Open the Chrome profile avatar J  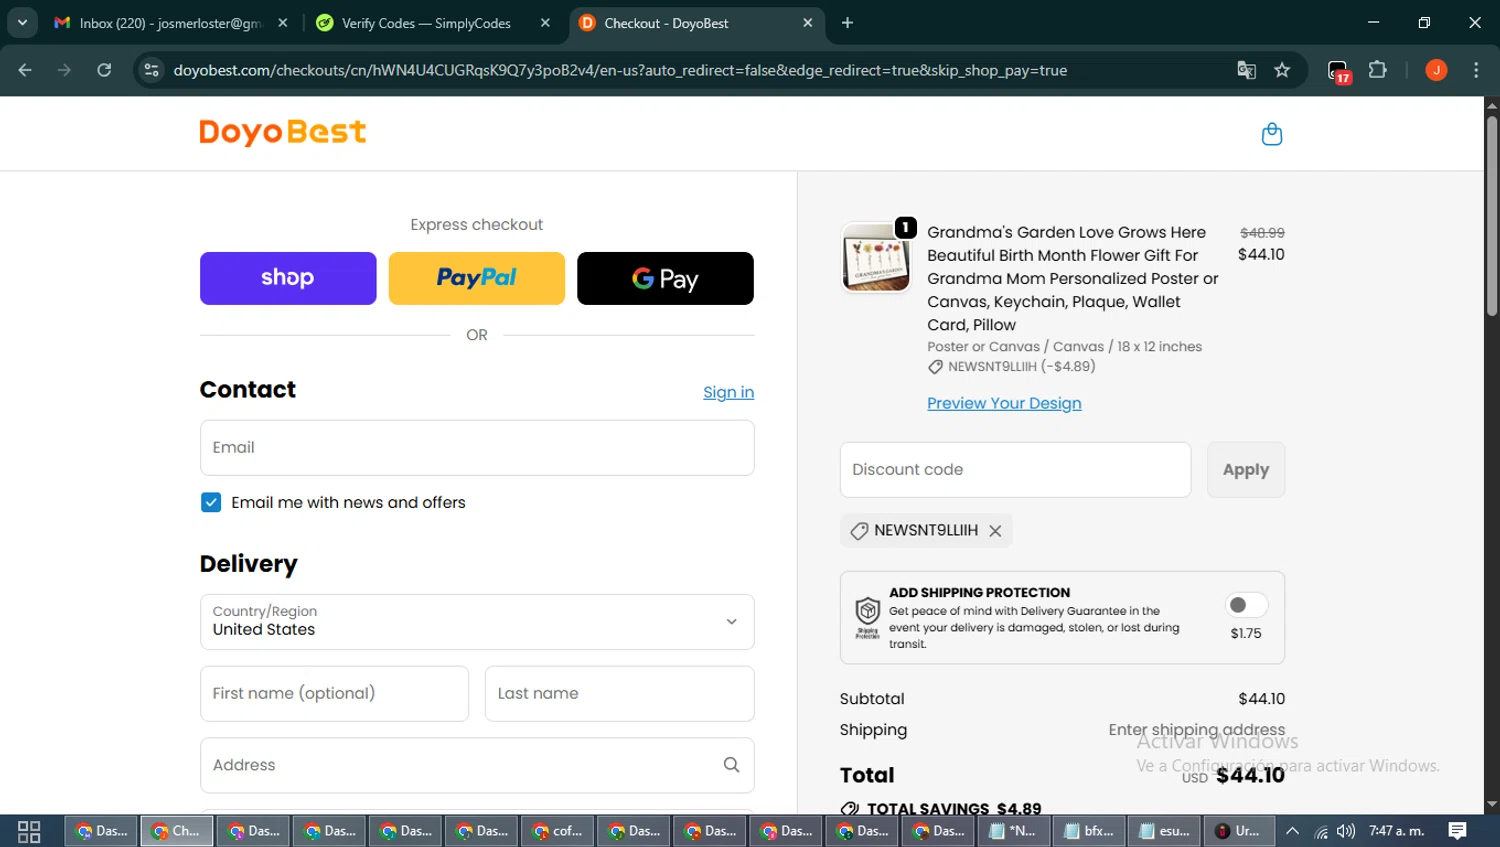click(1436, 70)
